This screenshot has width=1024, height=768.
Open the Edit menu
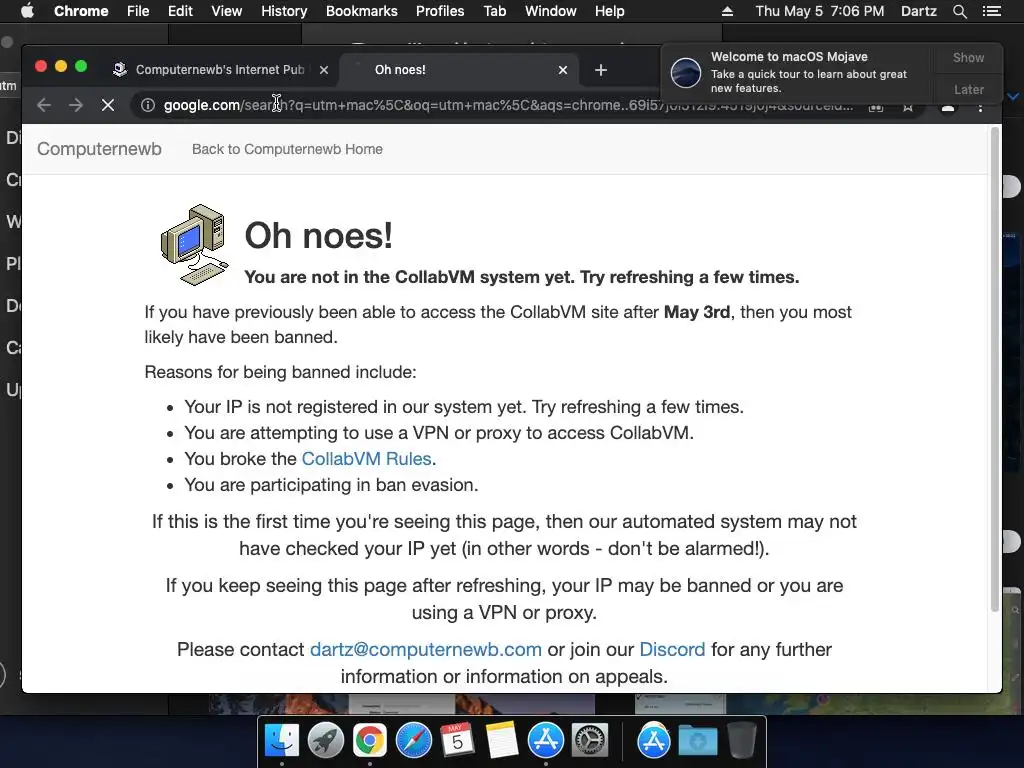coord(180,11)
